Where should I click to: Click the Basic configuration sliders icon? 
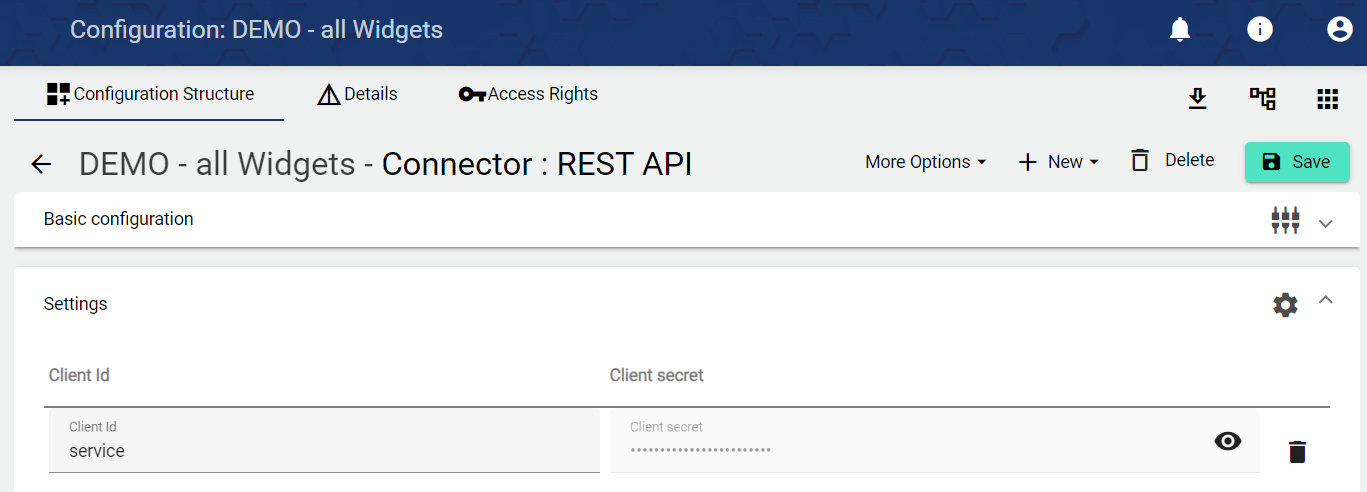(x=1285, y=221)
